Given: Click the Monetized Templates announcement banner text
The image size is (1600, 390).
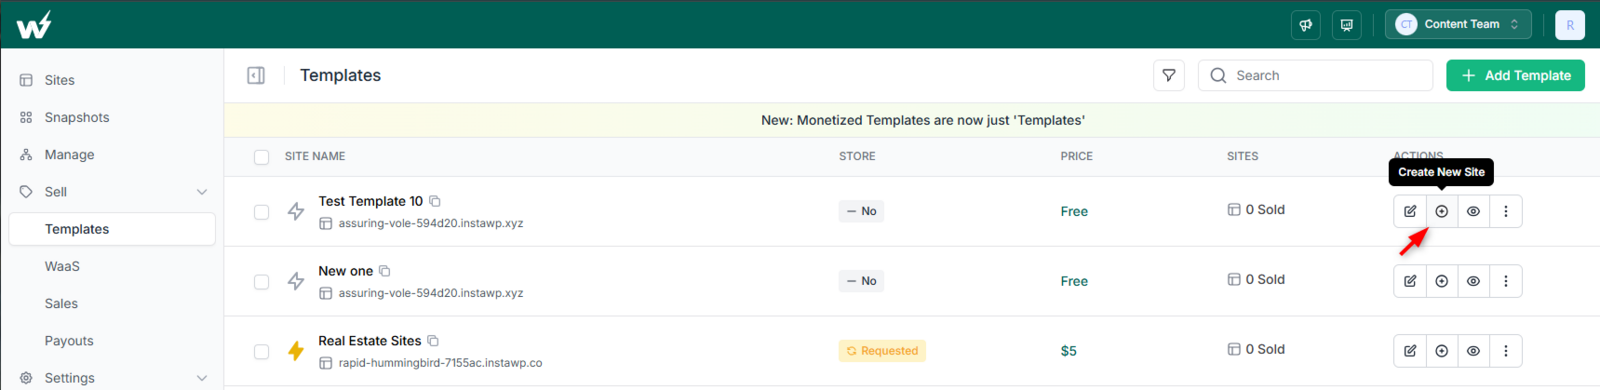Looking at the screenshot, I should tap(923, 120).
